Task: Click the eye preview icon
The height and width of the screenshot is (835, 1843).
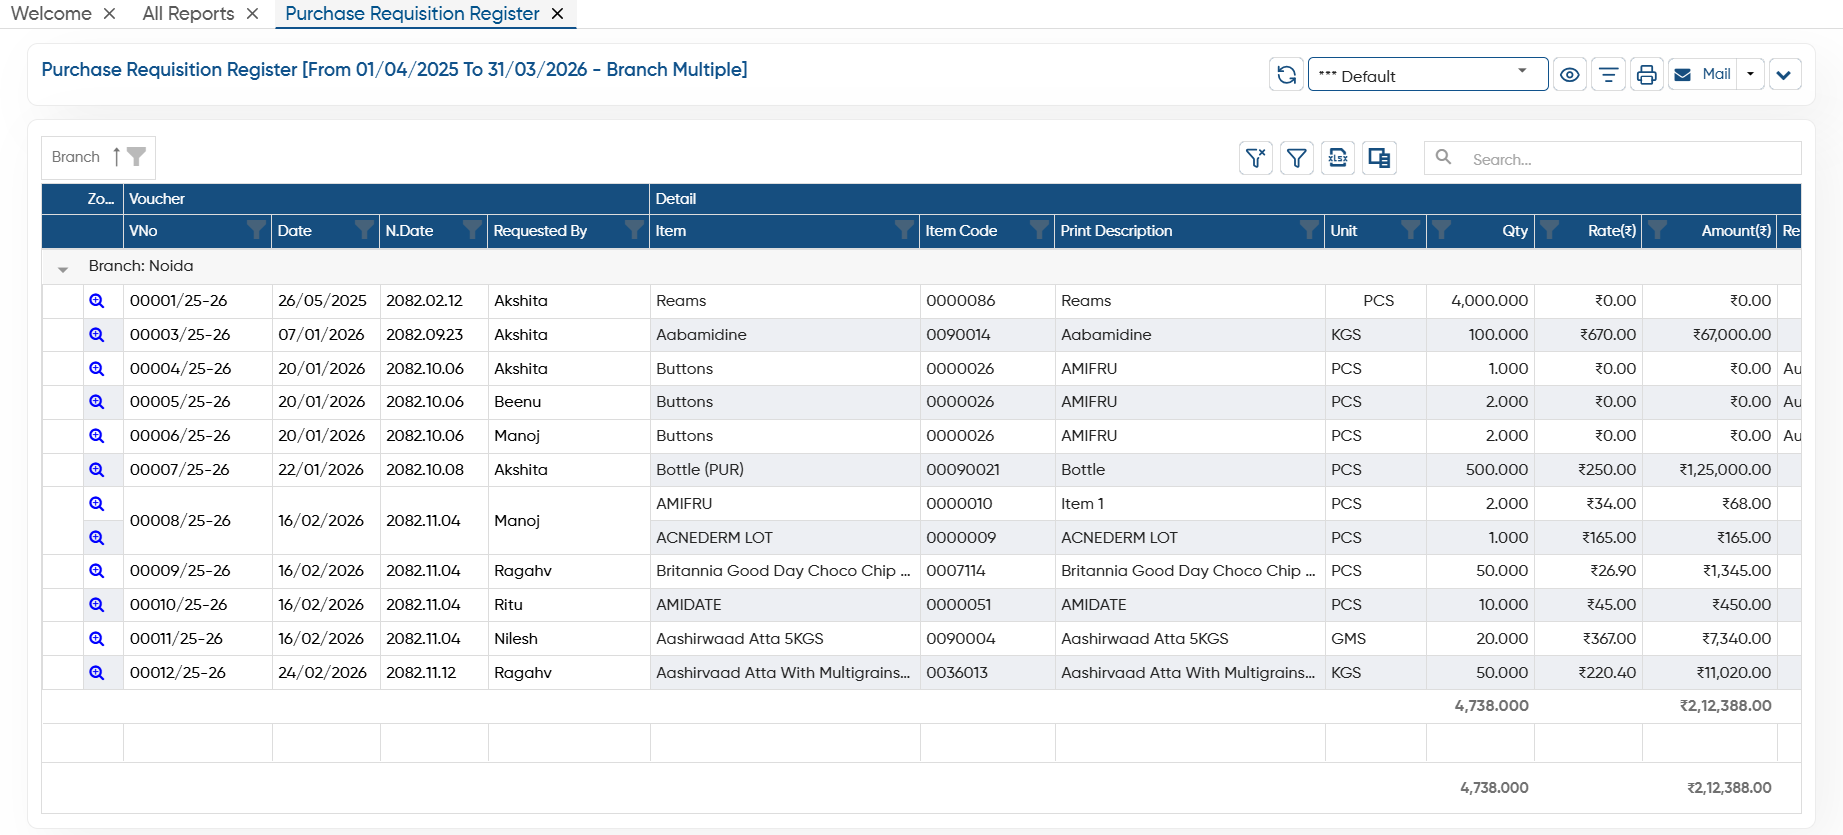Action: tap(1570, 75)
